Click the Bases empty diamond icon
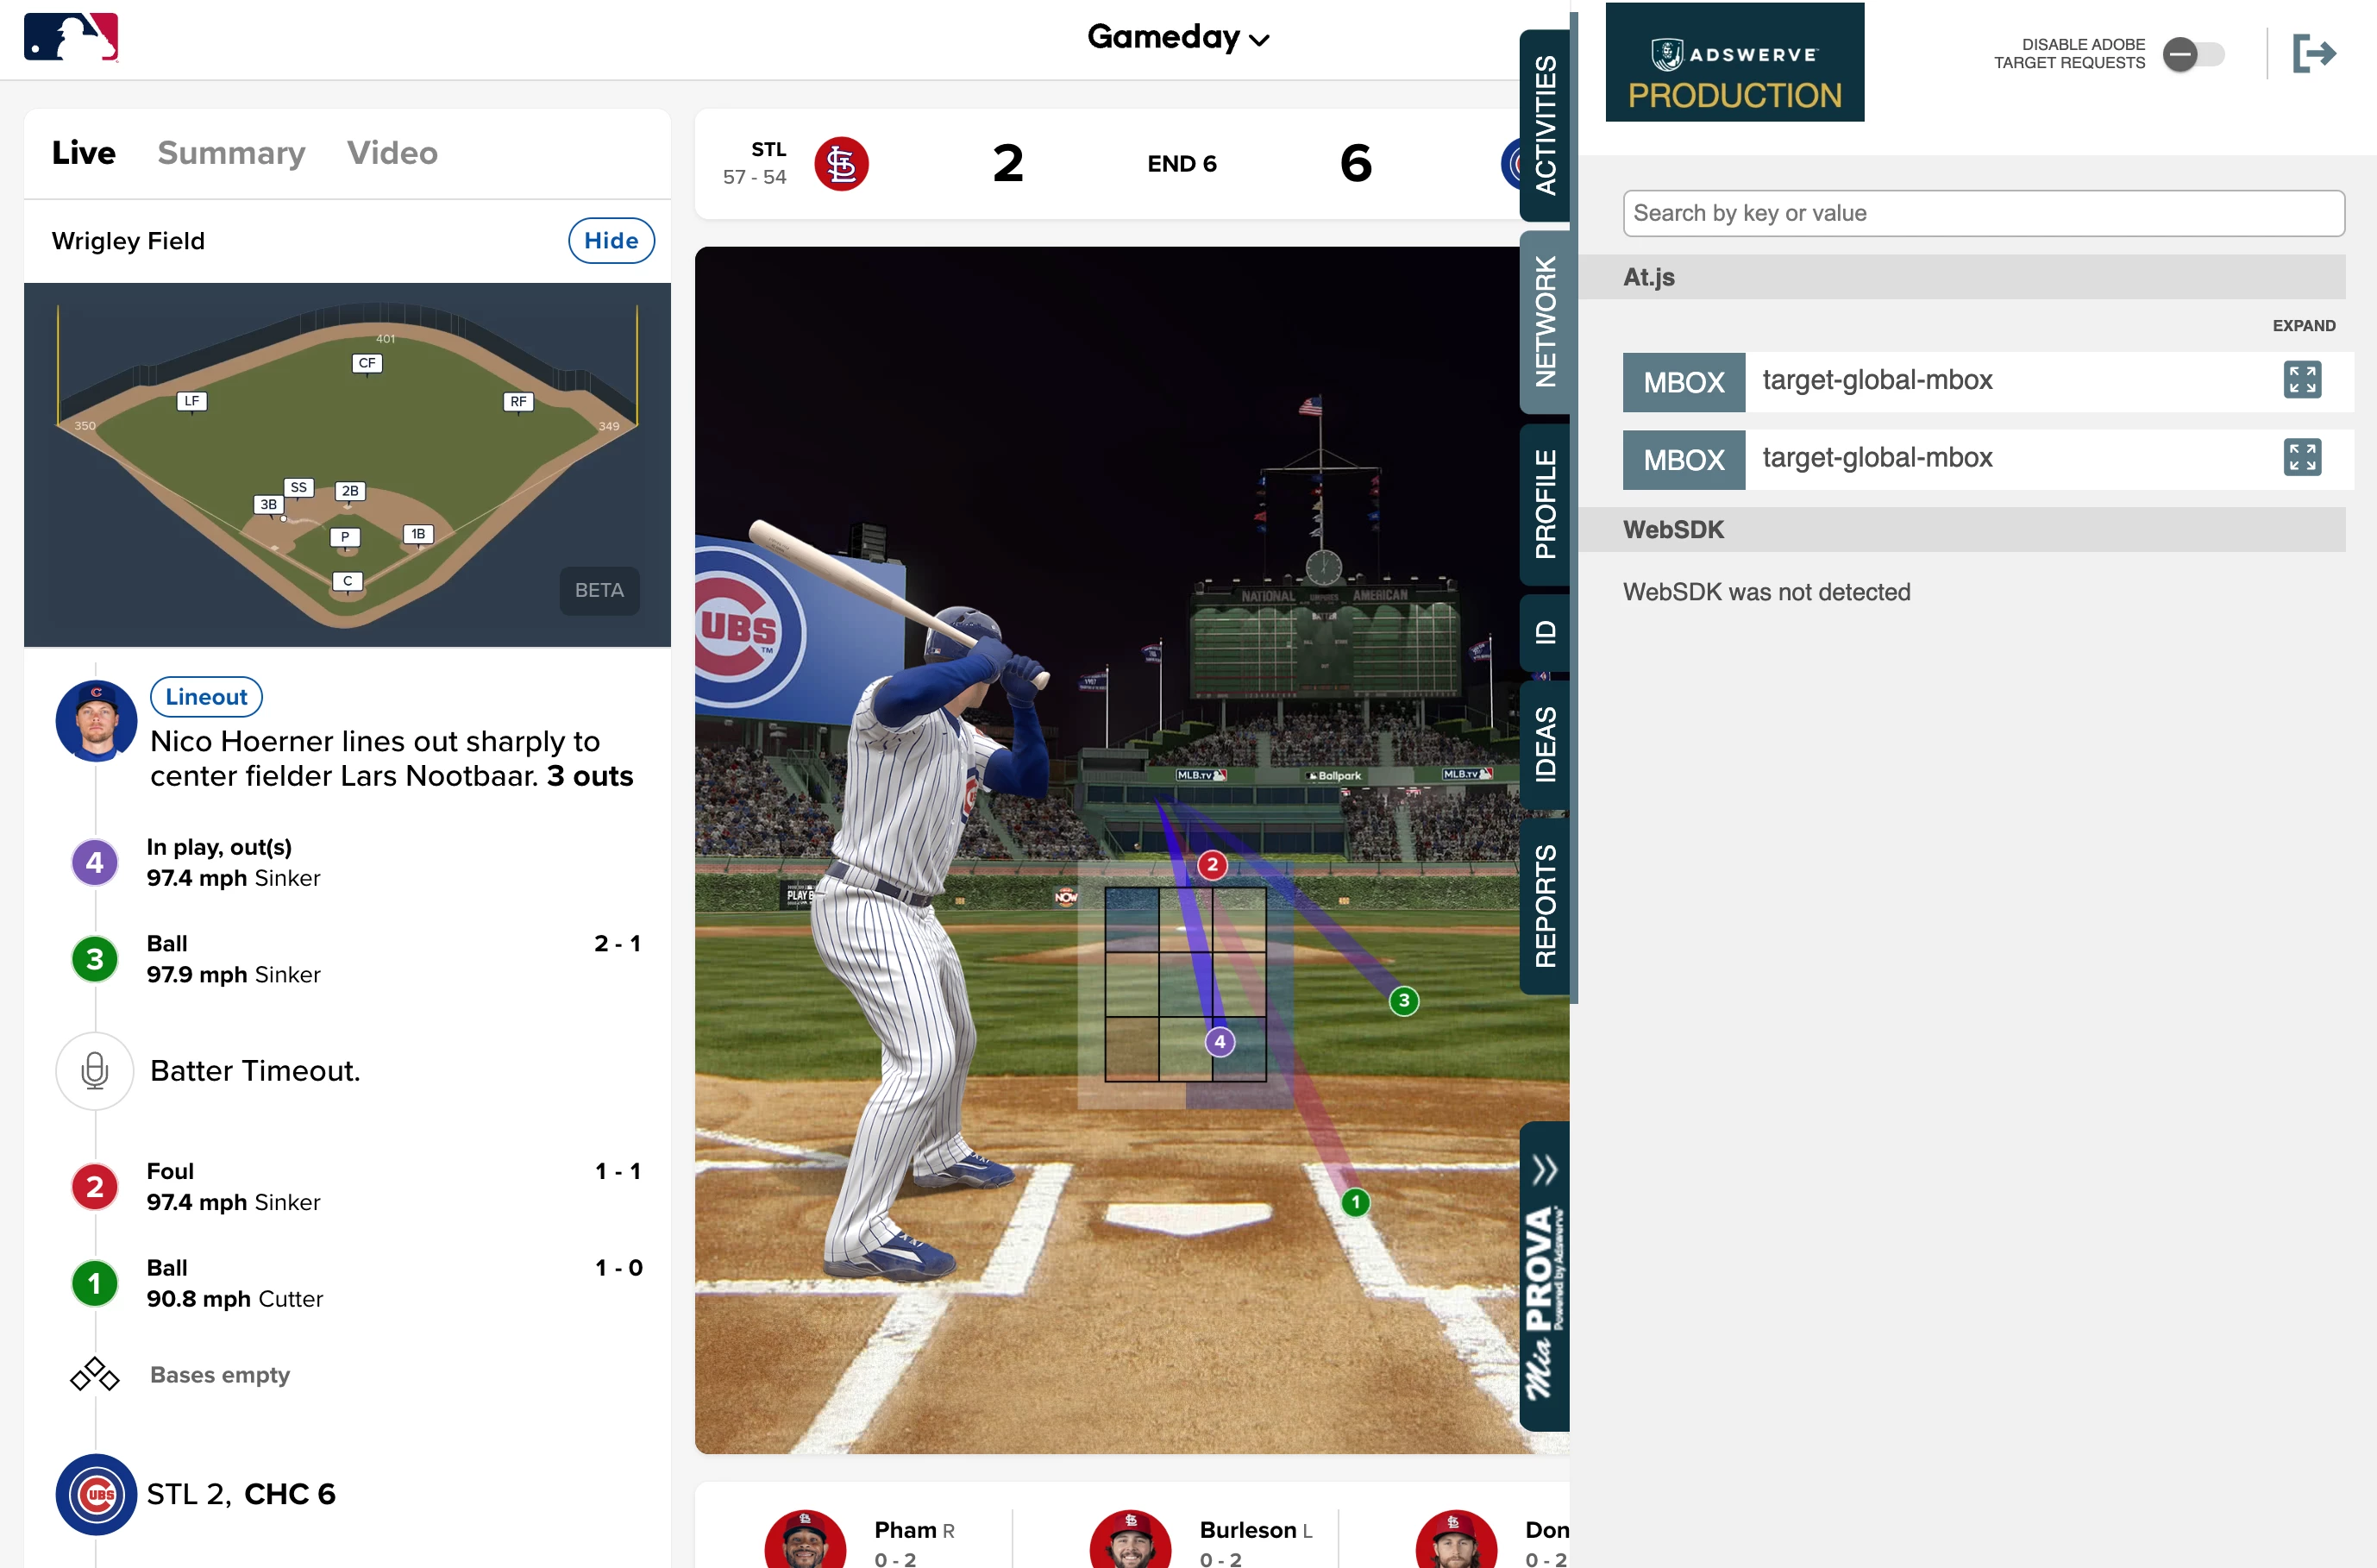Screen dimensions: 2377x1568 click(x=95, y=1375)
